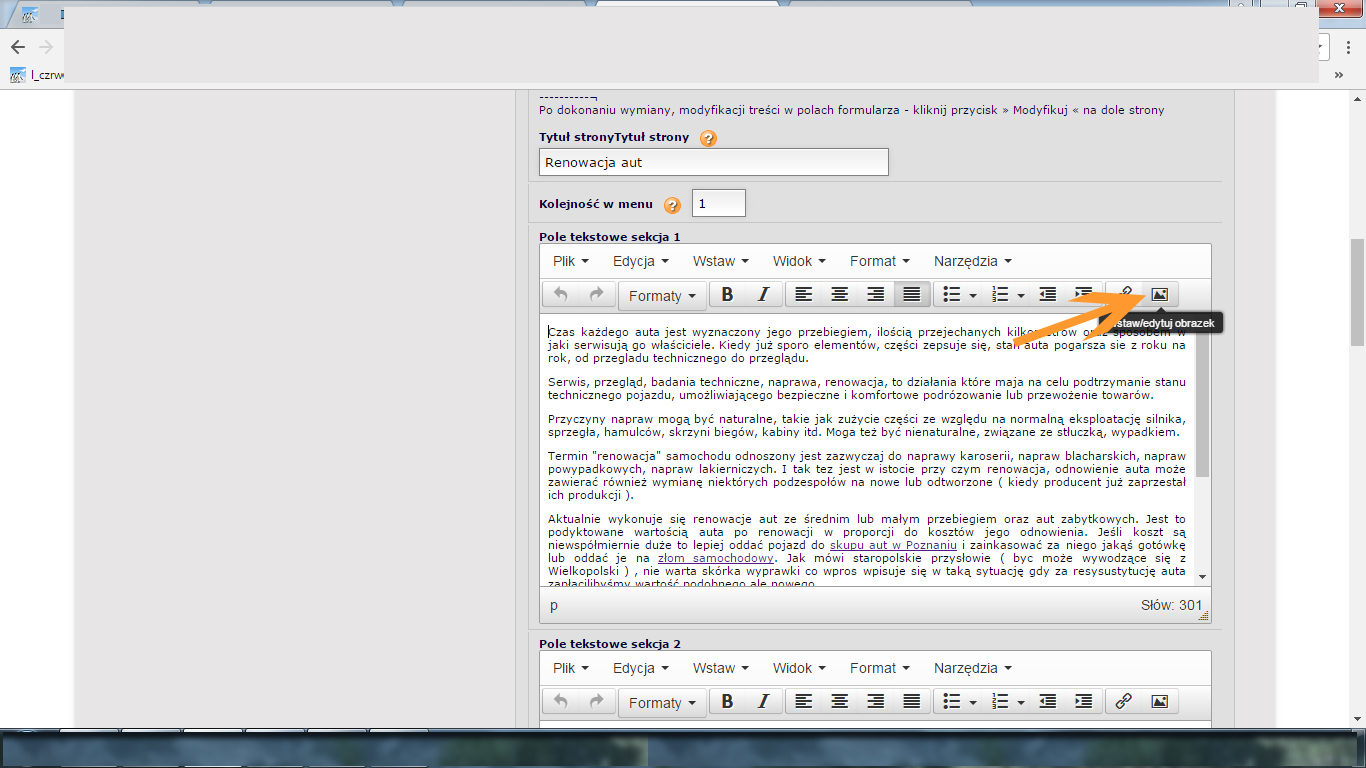Viewport: 1366px width, 768px height.
Task: Undo in section 1 editor toolbar
Action: pos(561,295)
